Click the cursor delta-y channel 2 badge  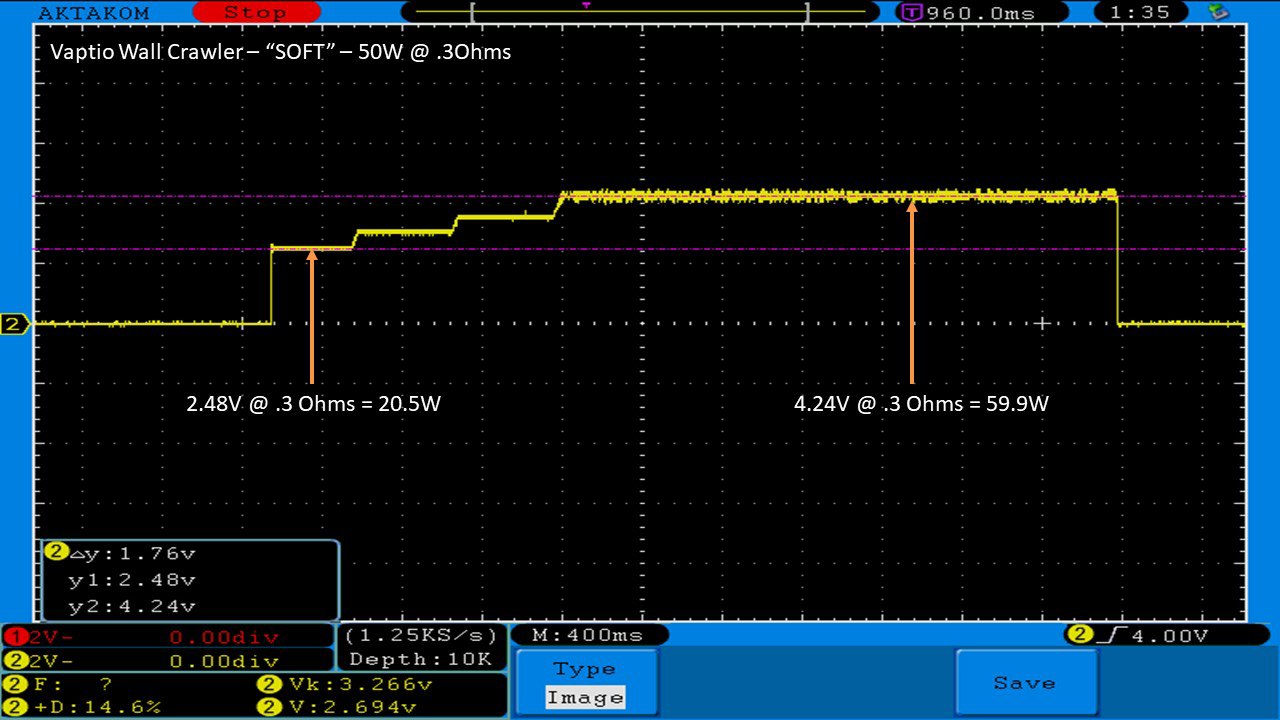(56, 552)
